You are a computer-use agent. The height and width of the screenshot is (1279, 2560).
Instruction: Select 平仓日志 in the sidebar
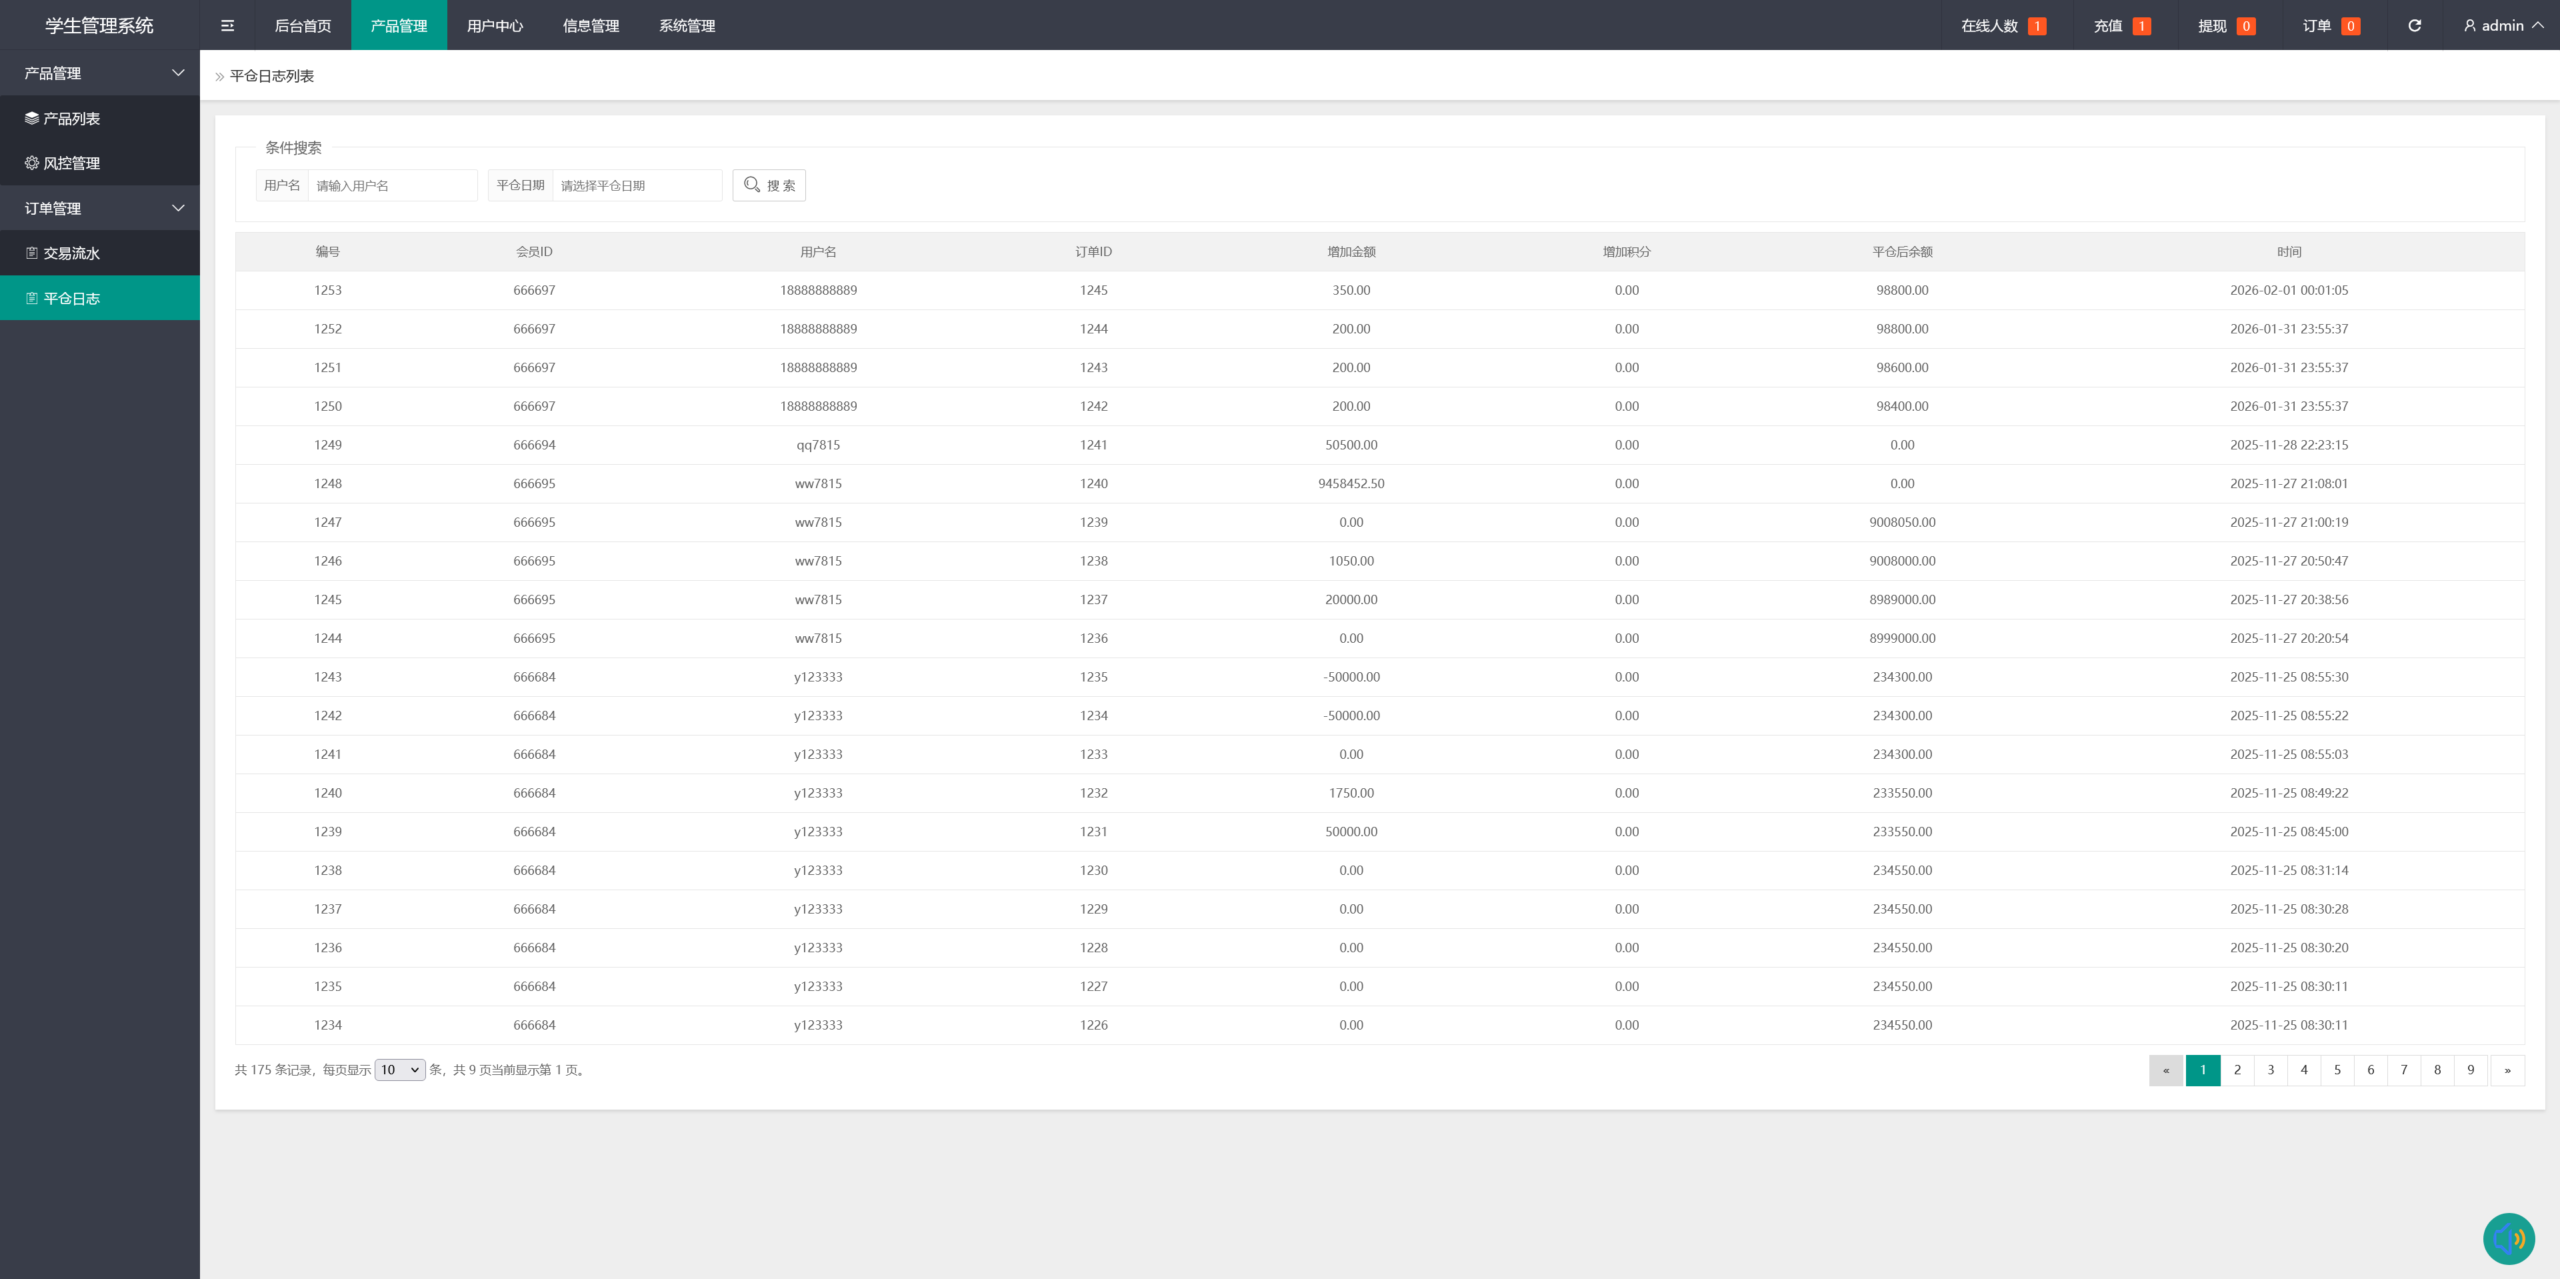pyautogui.click(x=71, y=298)
